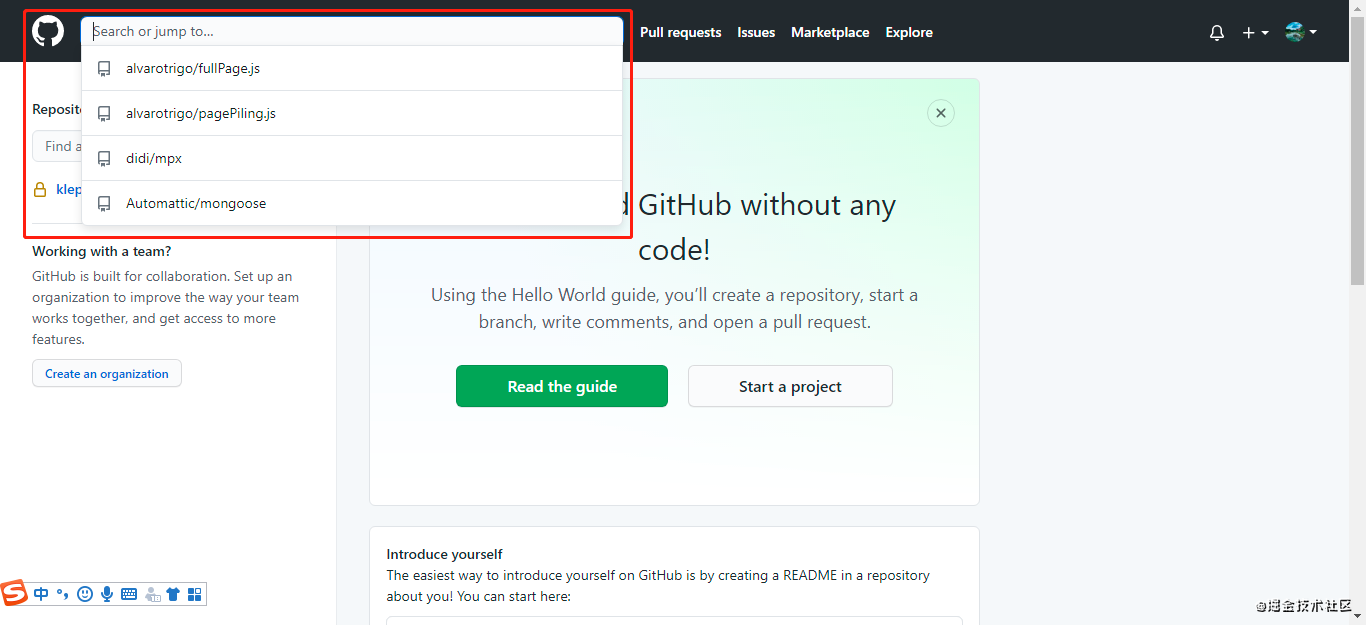Click the Create an organization button

pyautogui.click(x=107, y=373)
